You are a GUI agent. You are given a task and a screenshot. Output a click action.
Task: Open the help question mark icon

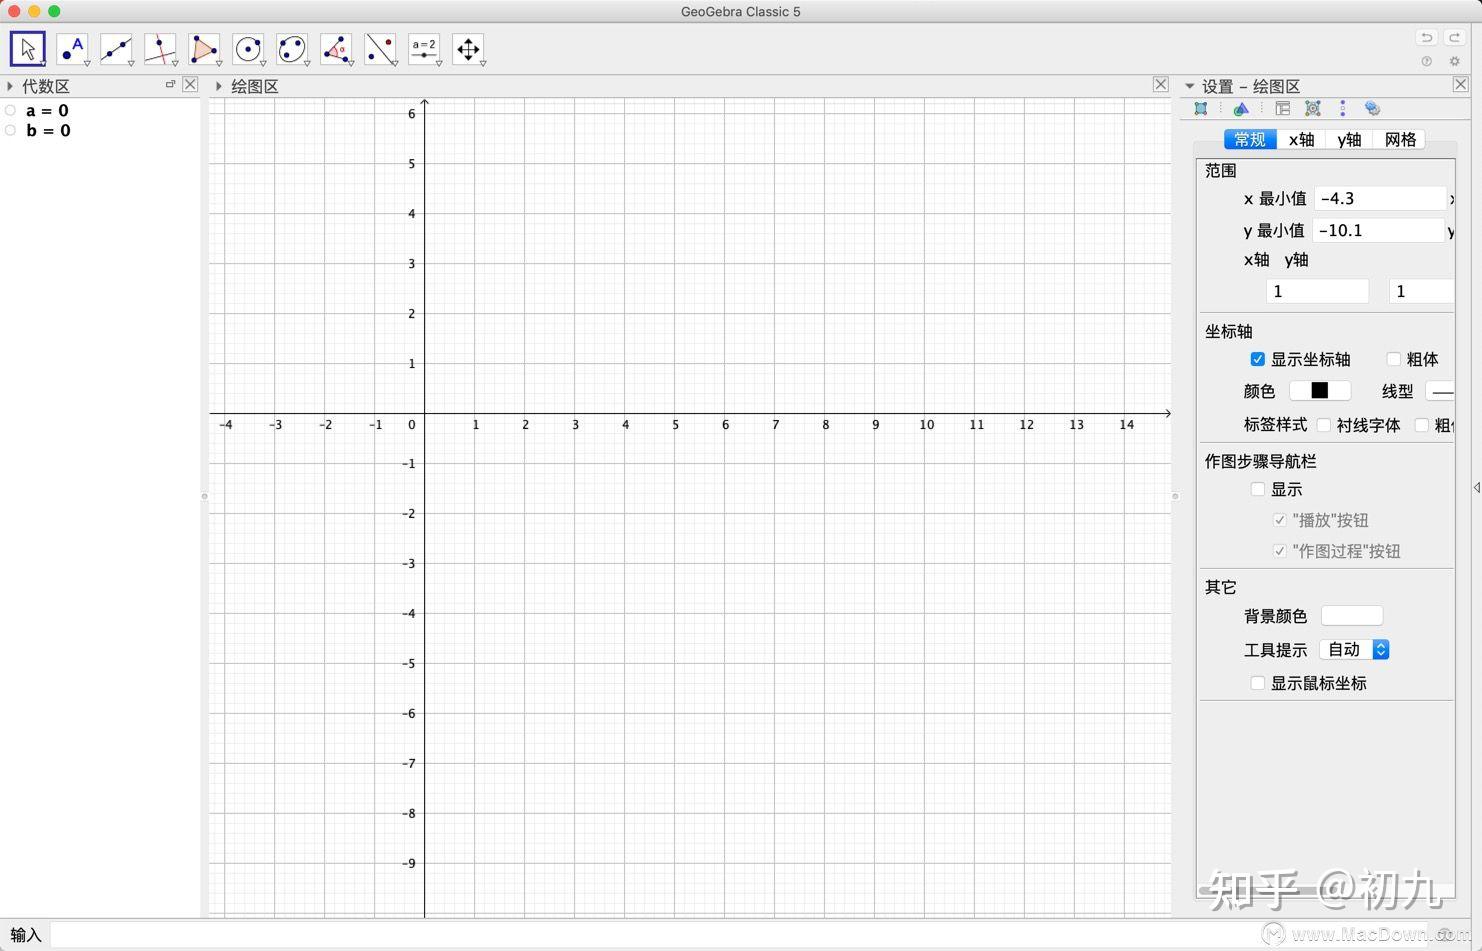point(1427,61)
